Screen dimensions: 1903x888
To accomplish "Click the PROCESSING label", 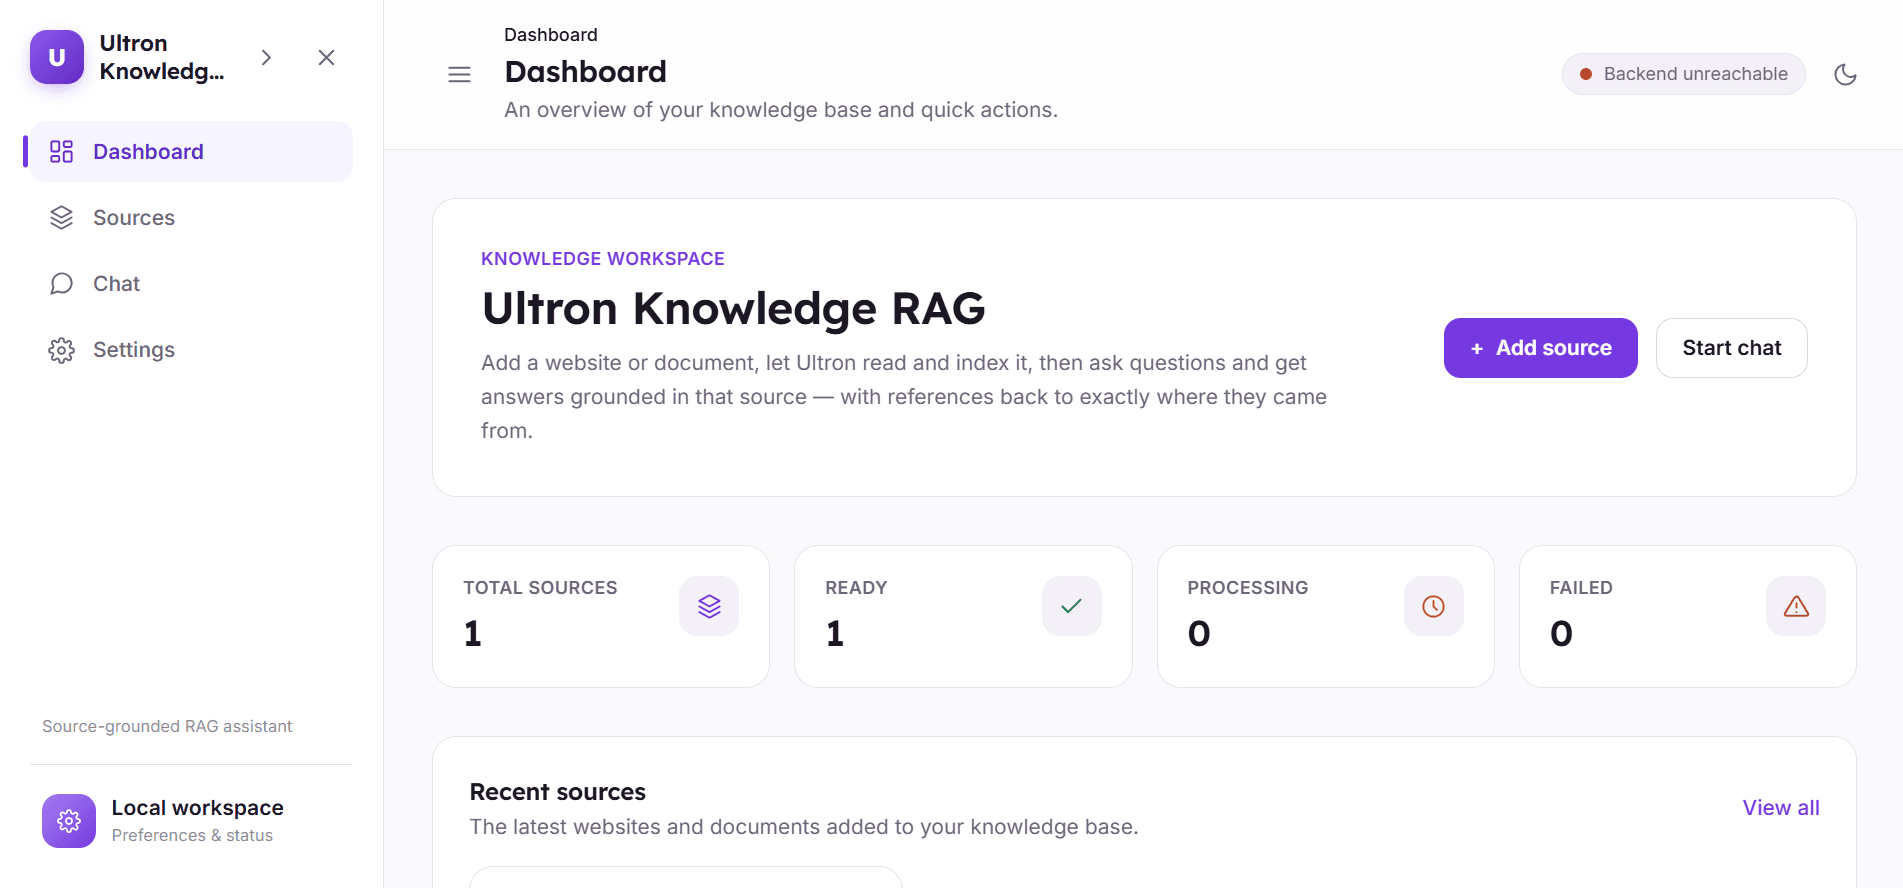I will [x=1248, y=588].
